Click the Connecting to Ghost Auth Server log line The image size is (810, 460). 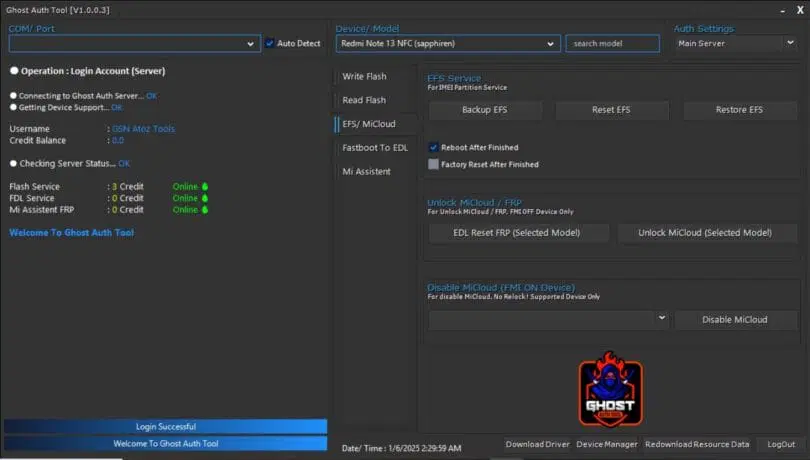84,96
